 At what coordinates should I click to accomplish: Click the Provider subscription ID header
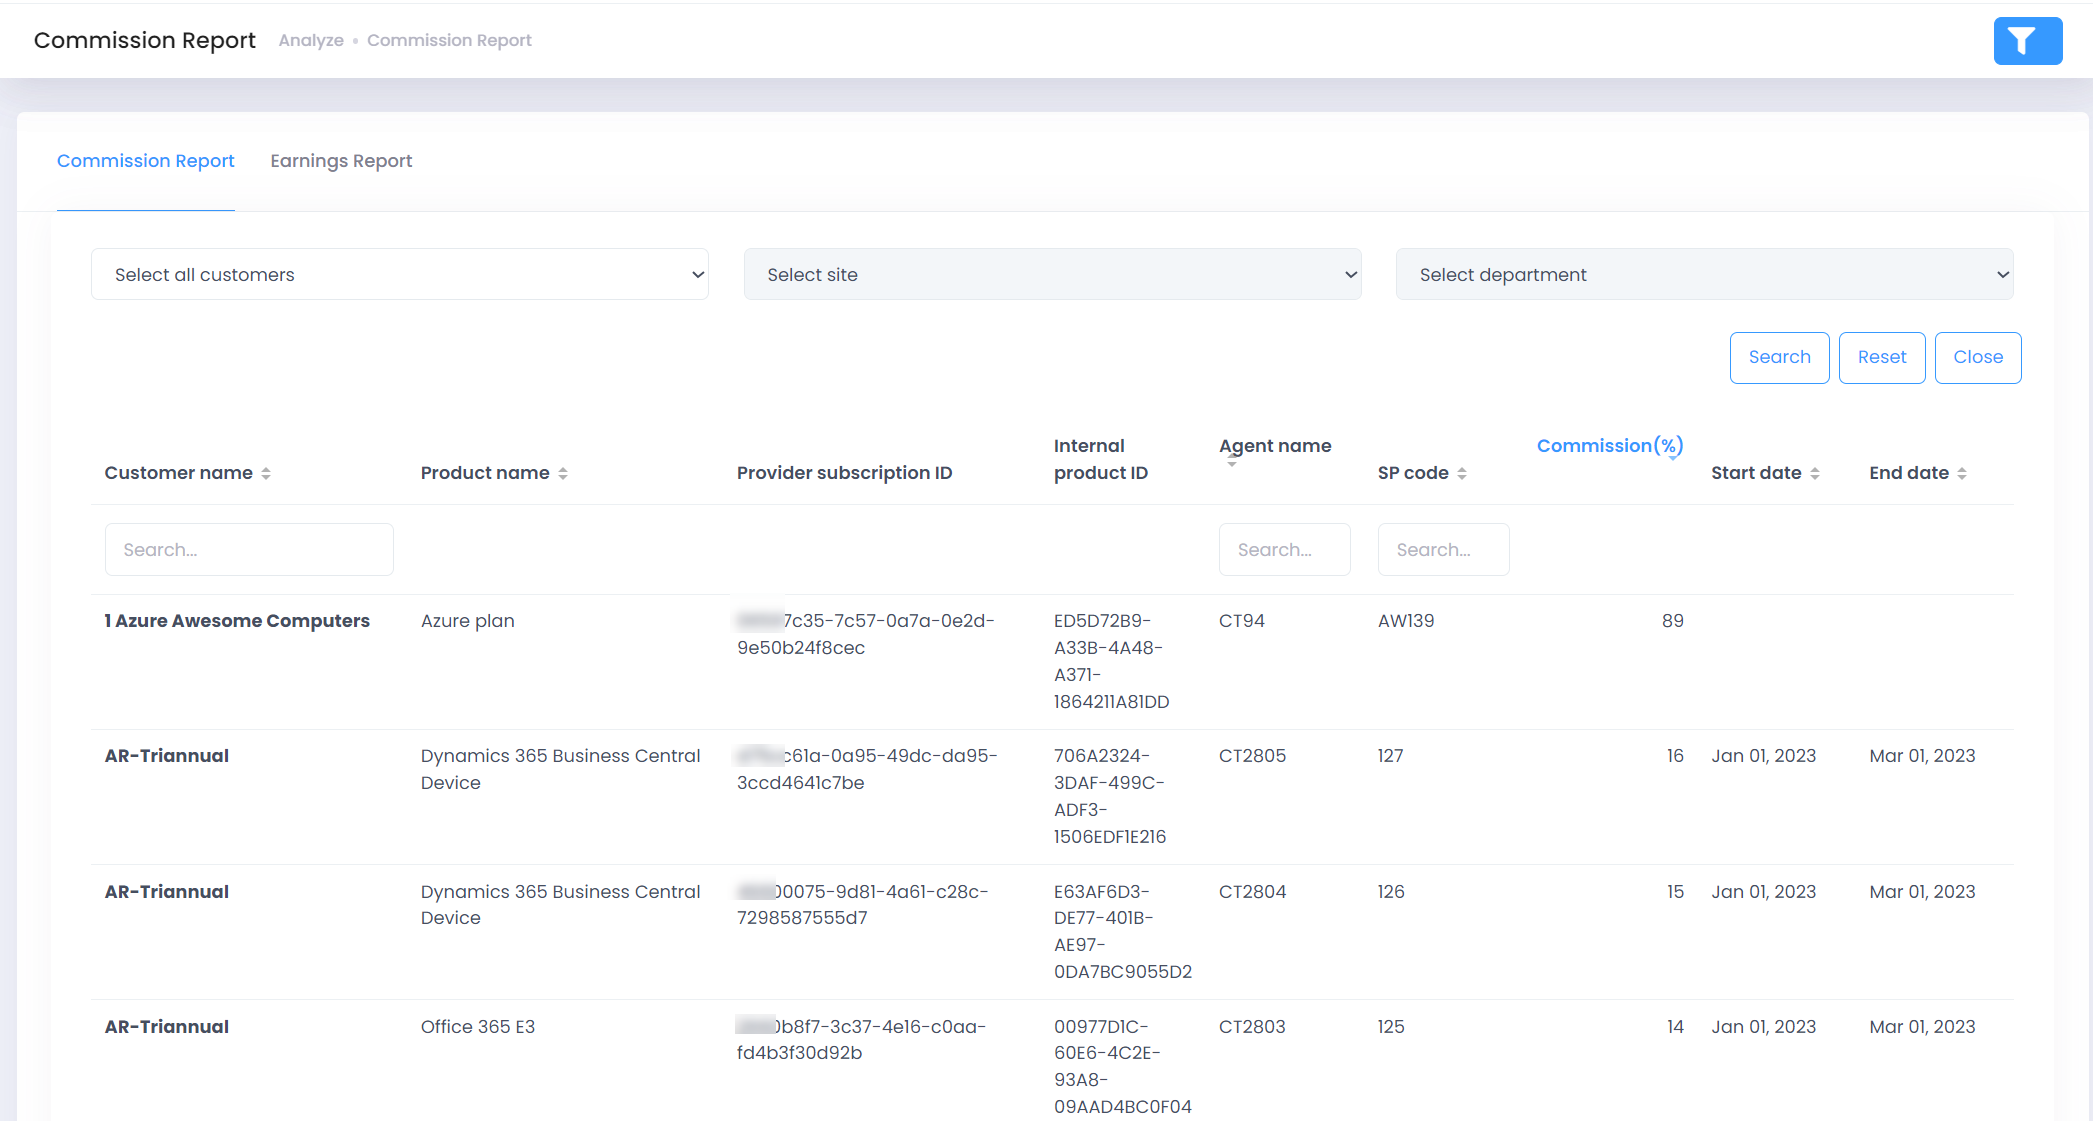point(844,473)
